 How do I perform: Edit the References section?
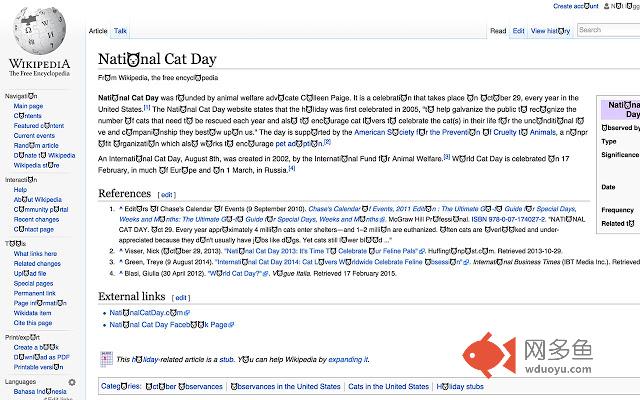167,195
